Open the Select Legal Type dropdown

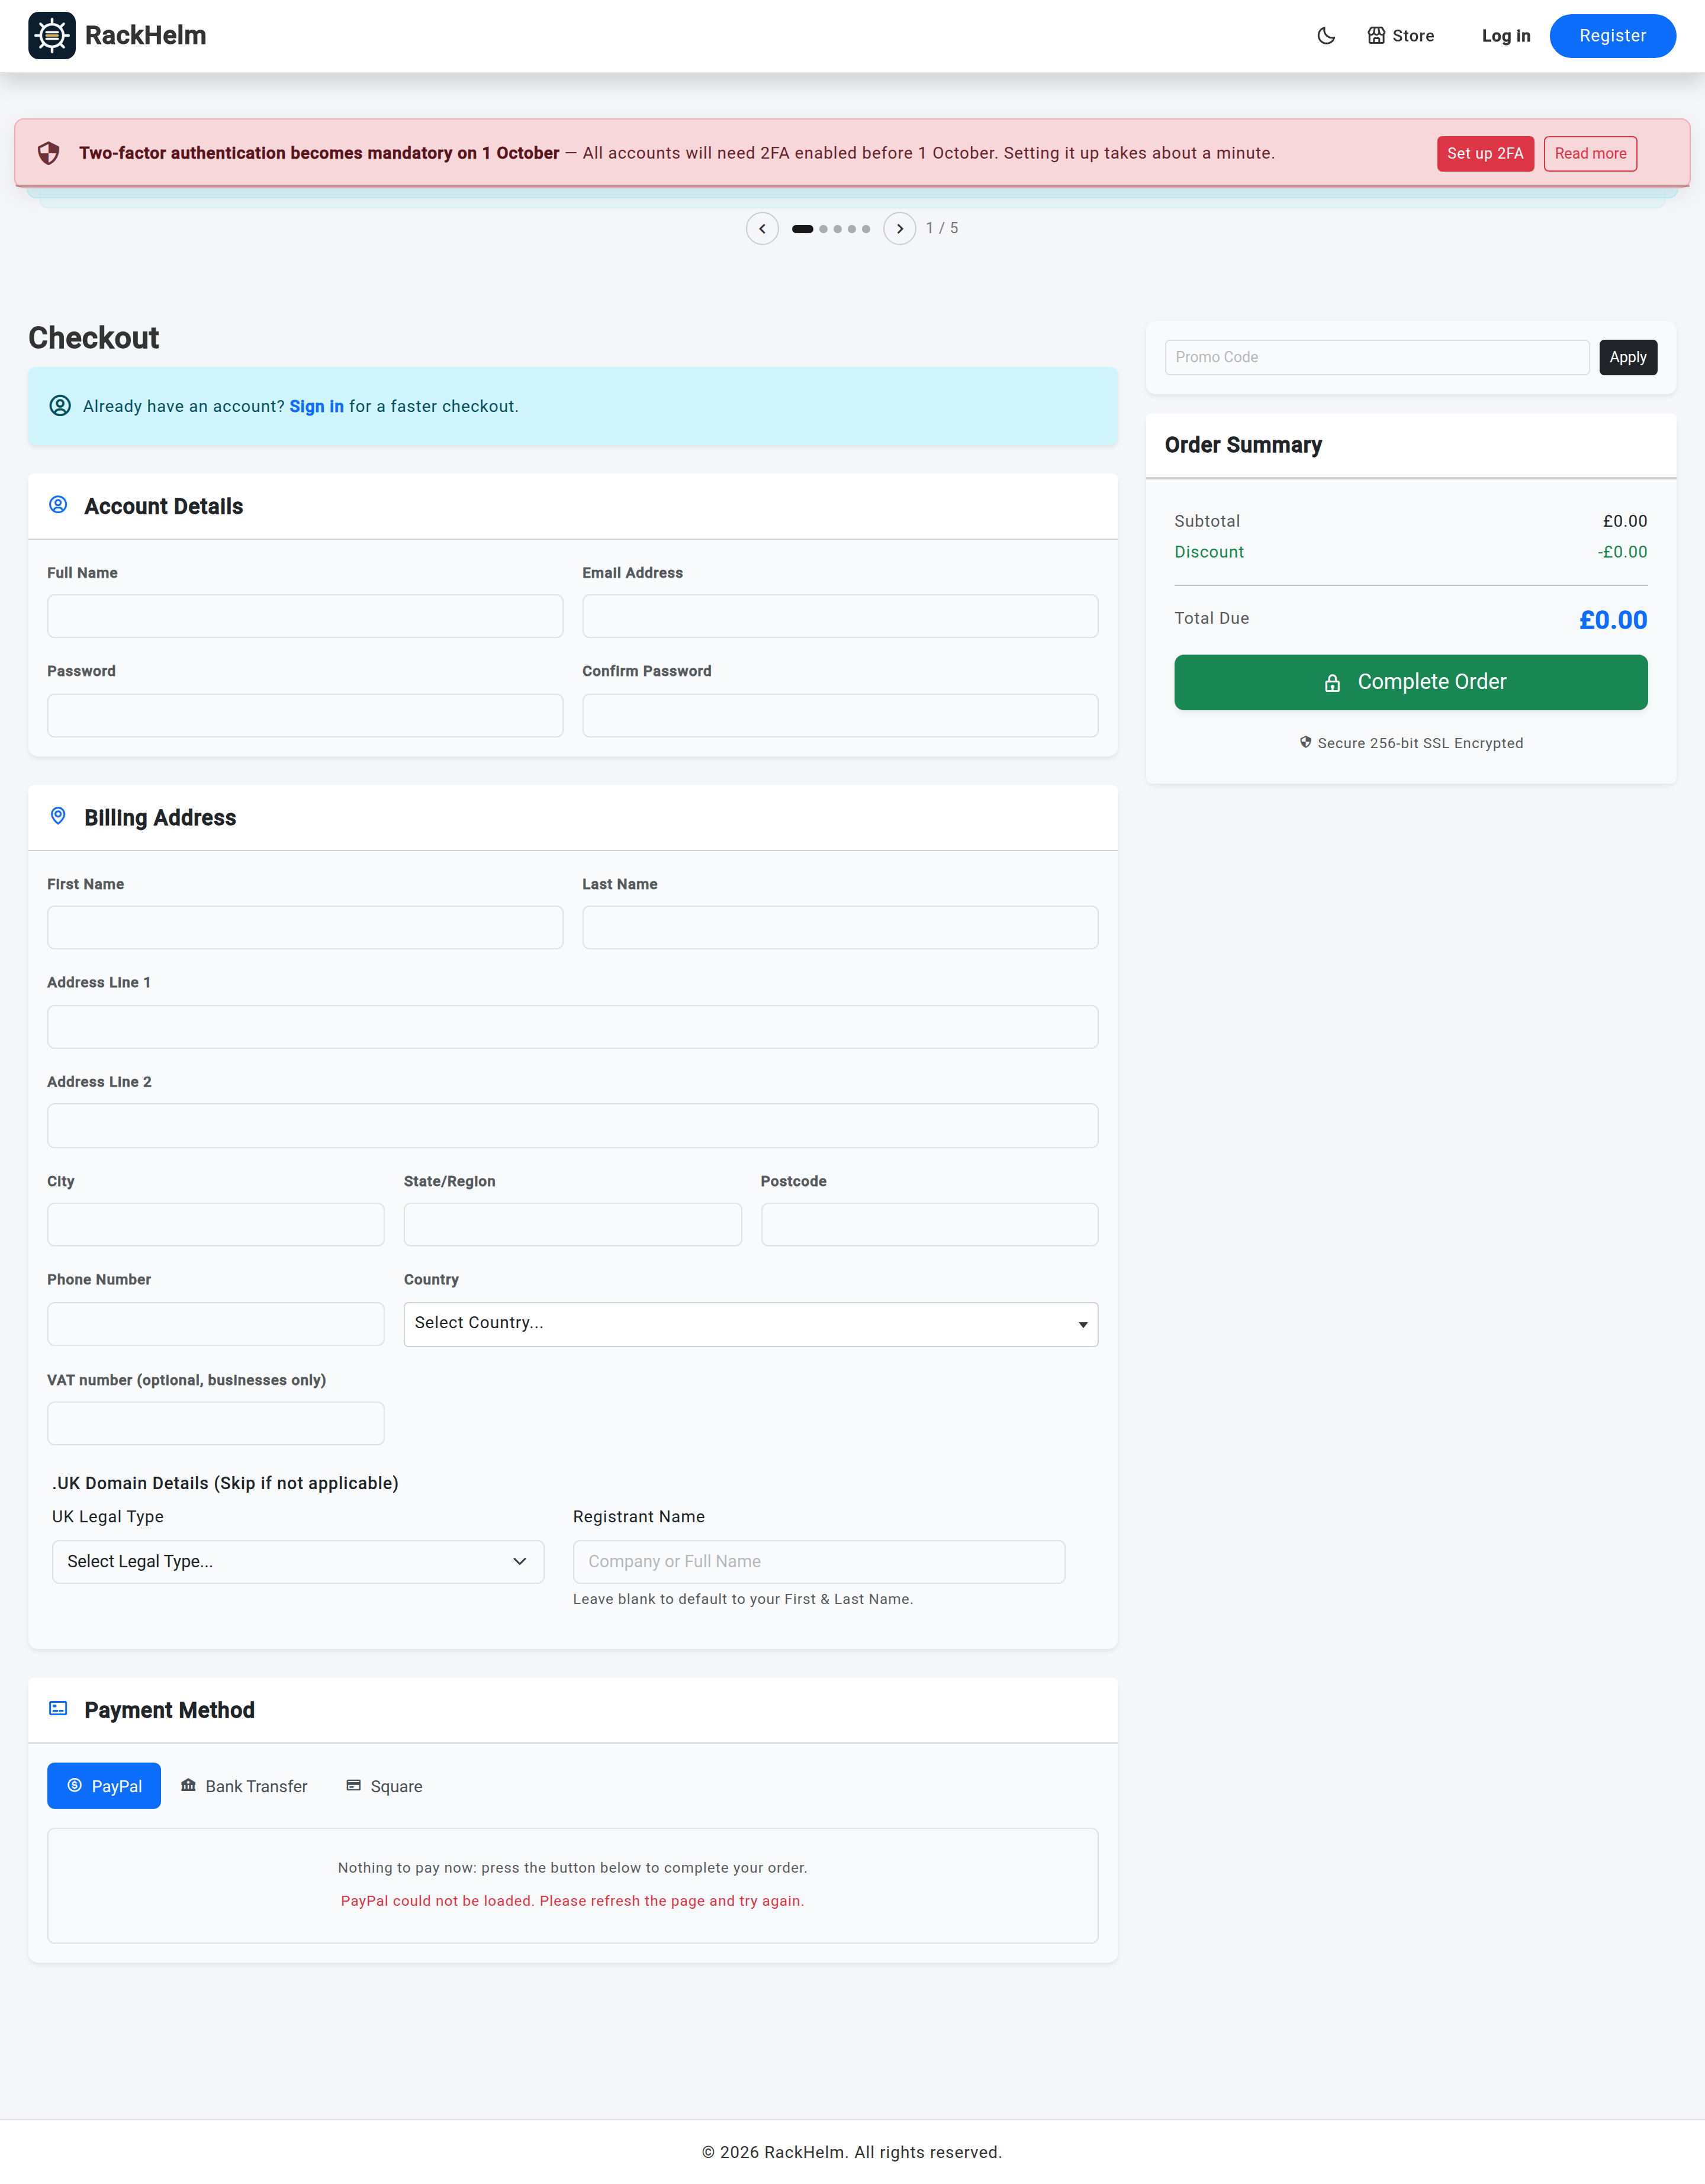pos(298,1561)
